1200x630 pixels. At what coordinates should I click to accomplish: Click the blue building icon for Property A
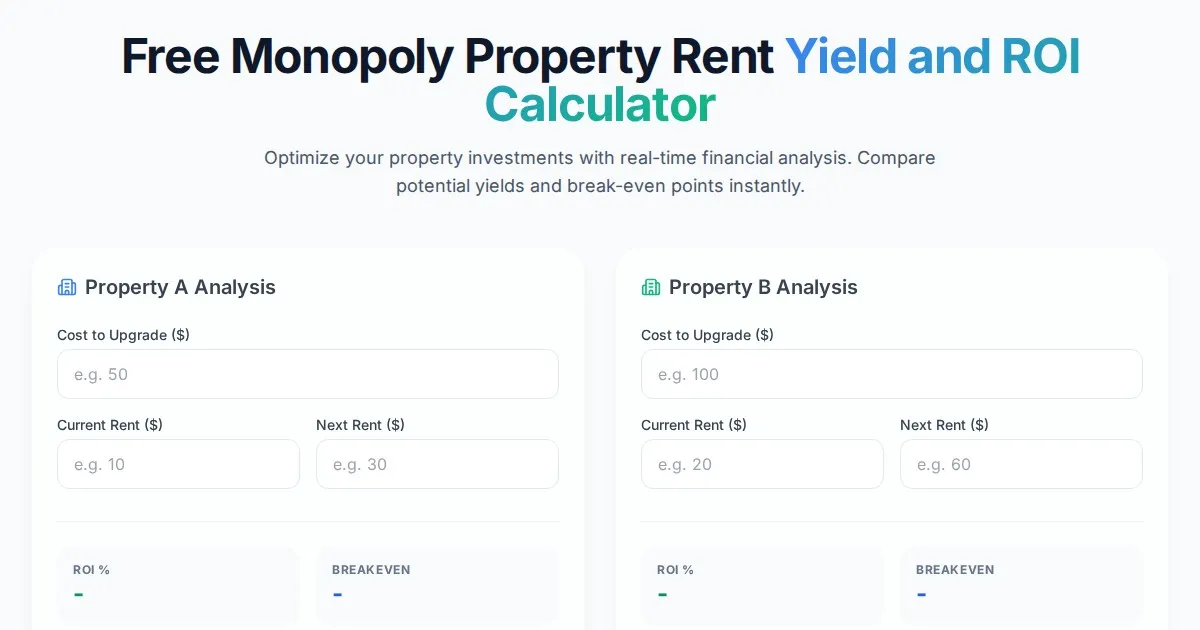pos(67,288)
